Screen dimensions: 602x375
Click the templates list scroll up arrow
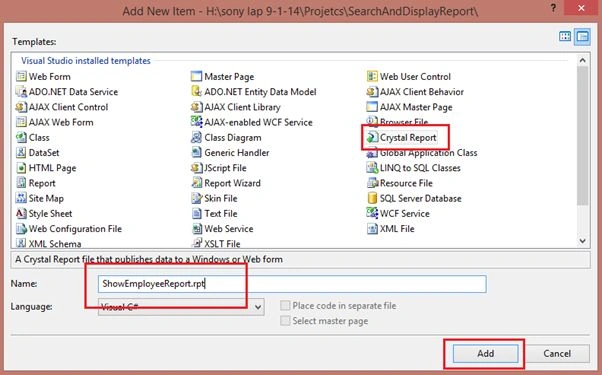[x=582, y=60]
